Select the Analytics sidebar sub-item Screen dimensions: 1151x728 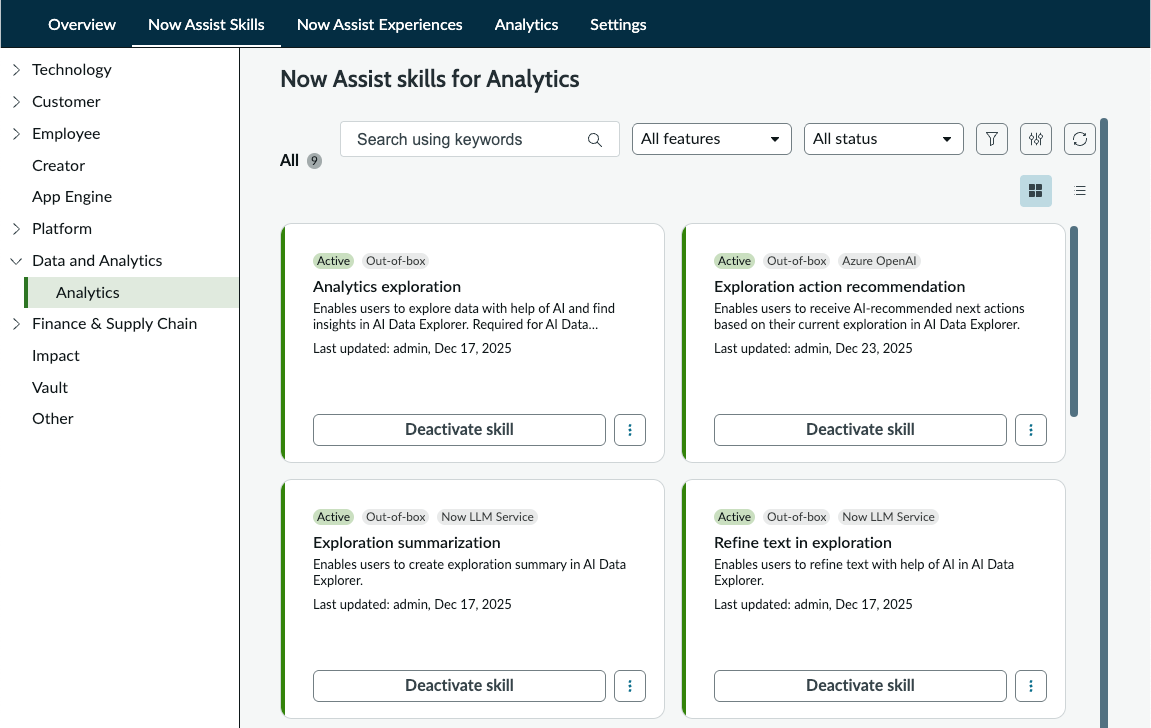click(x=131, y=292)
